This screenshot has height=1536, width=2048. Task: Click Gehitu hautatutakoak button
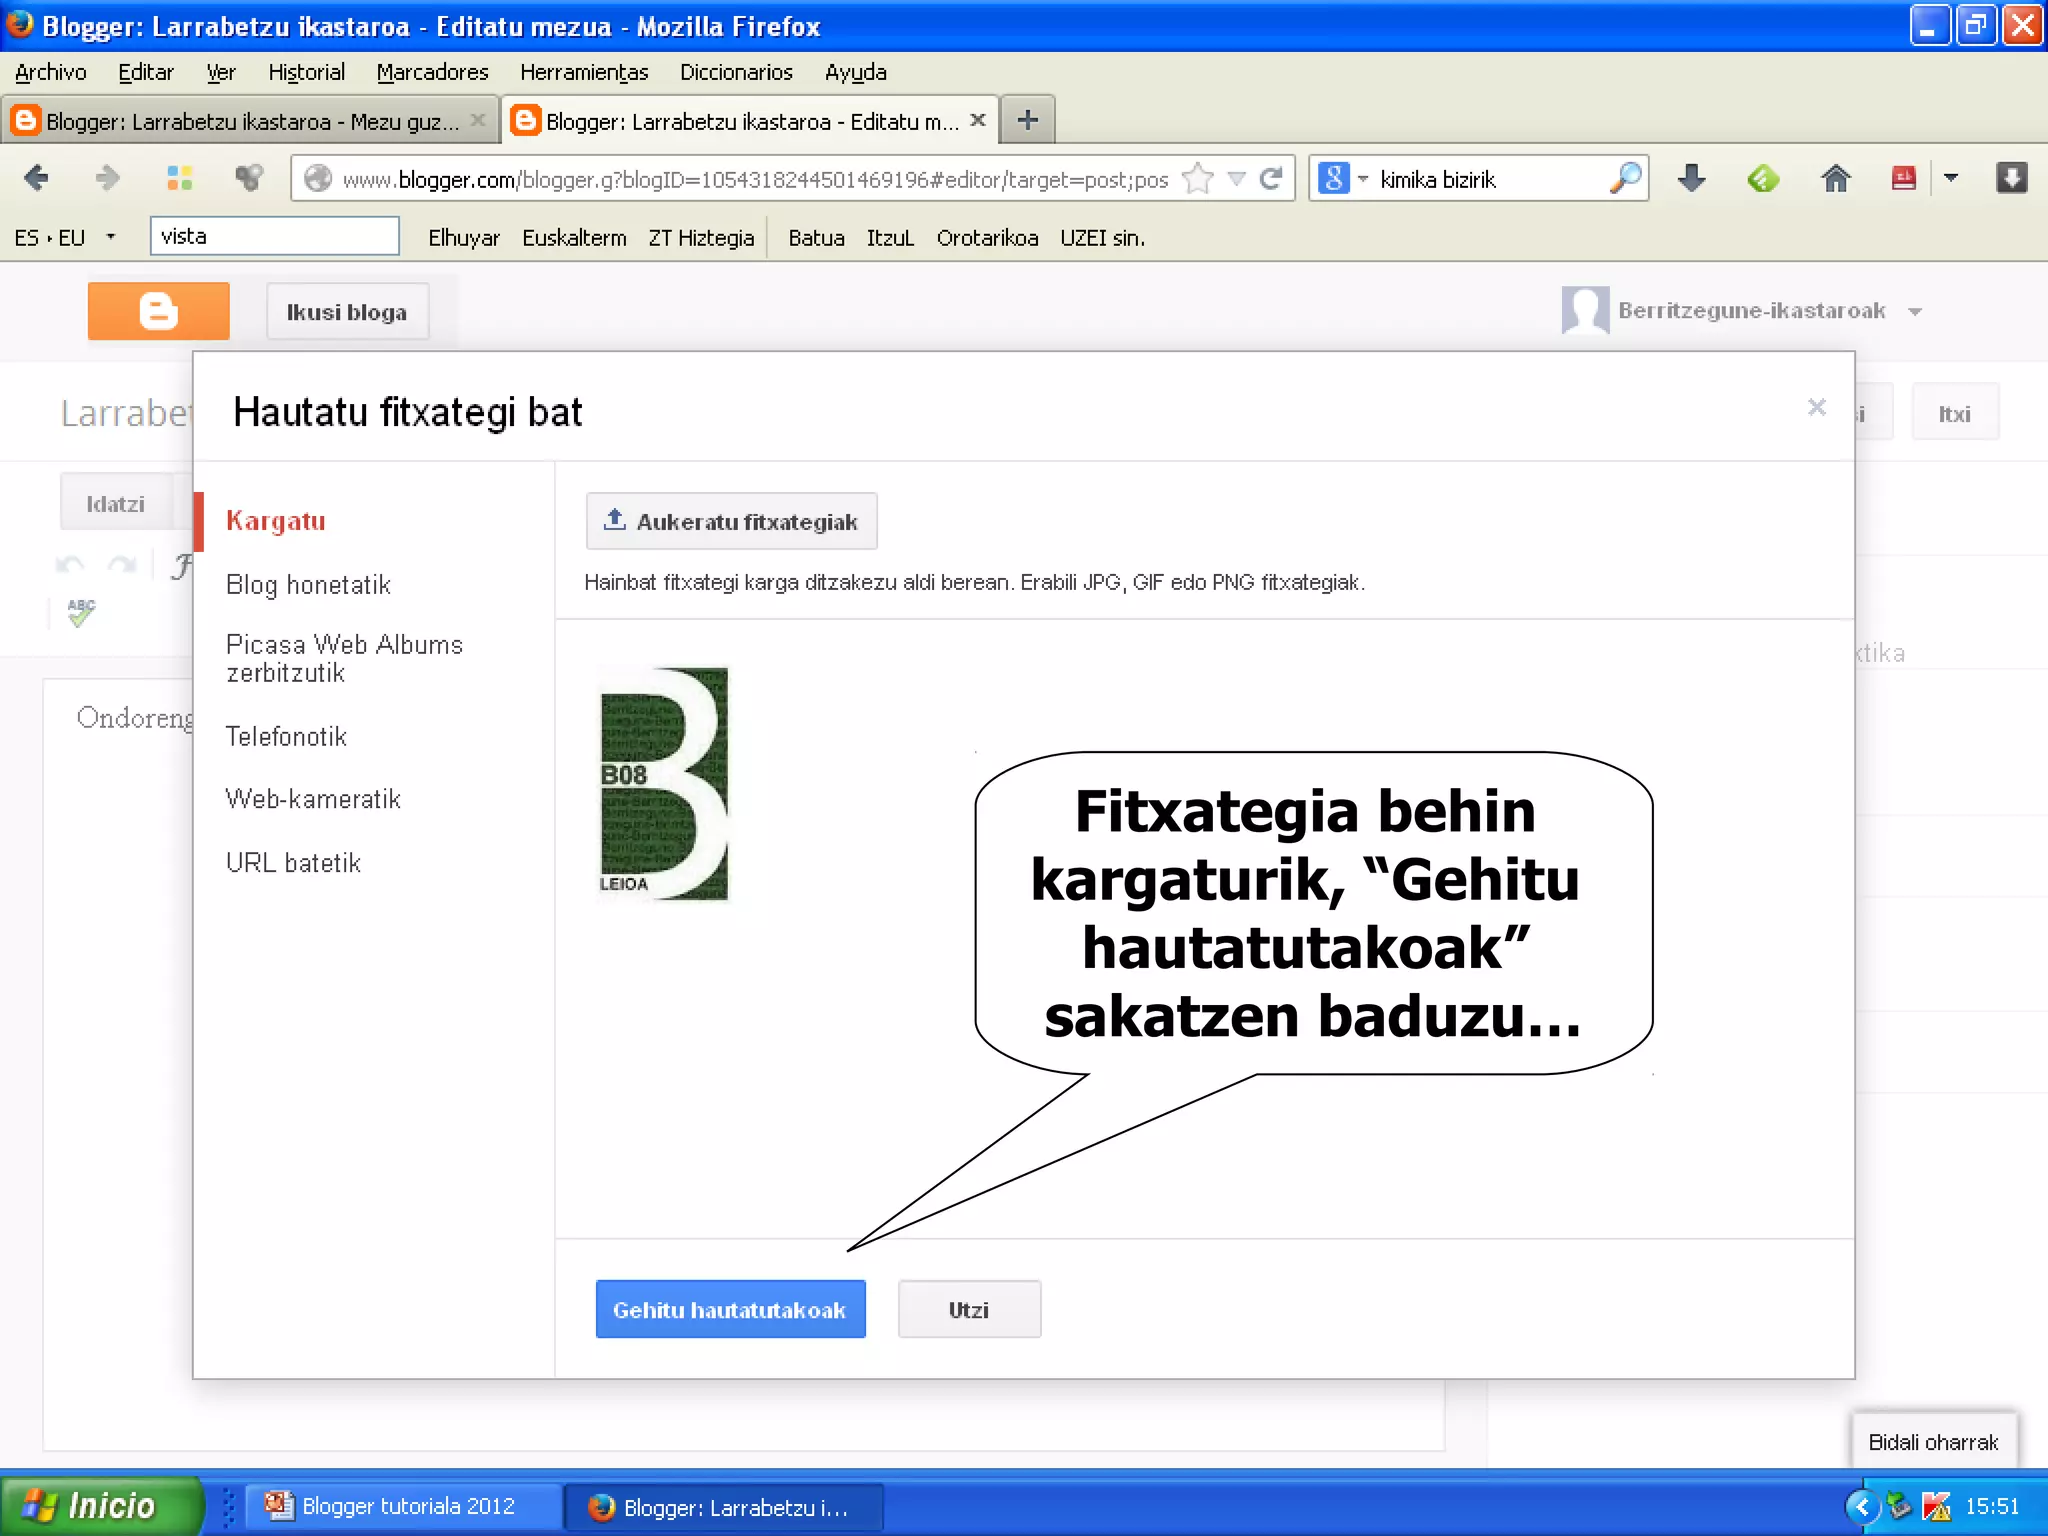pos(730,1309)
